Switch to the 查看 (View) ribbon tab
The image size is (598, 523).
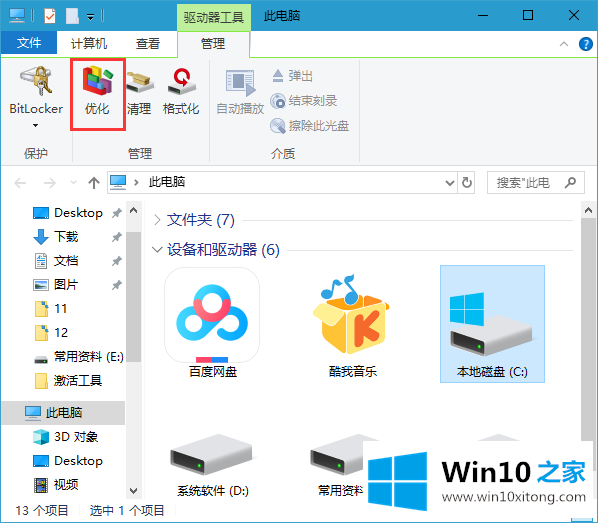tap(148, 43)
